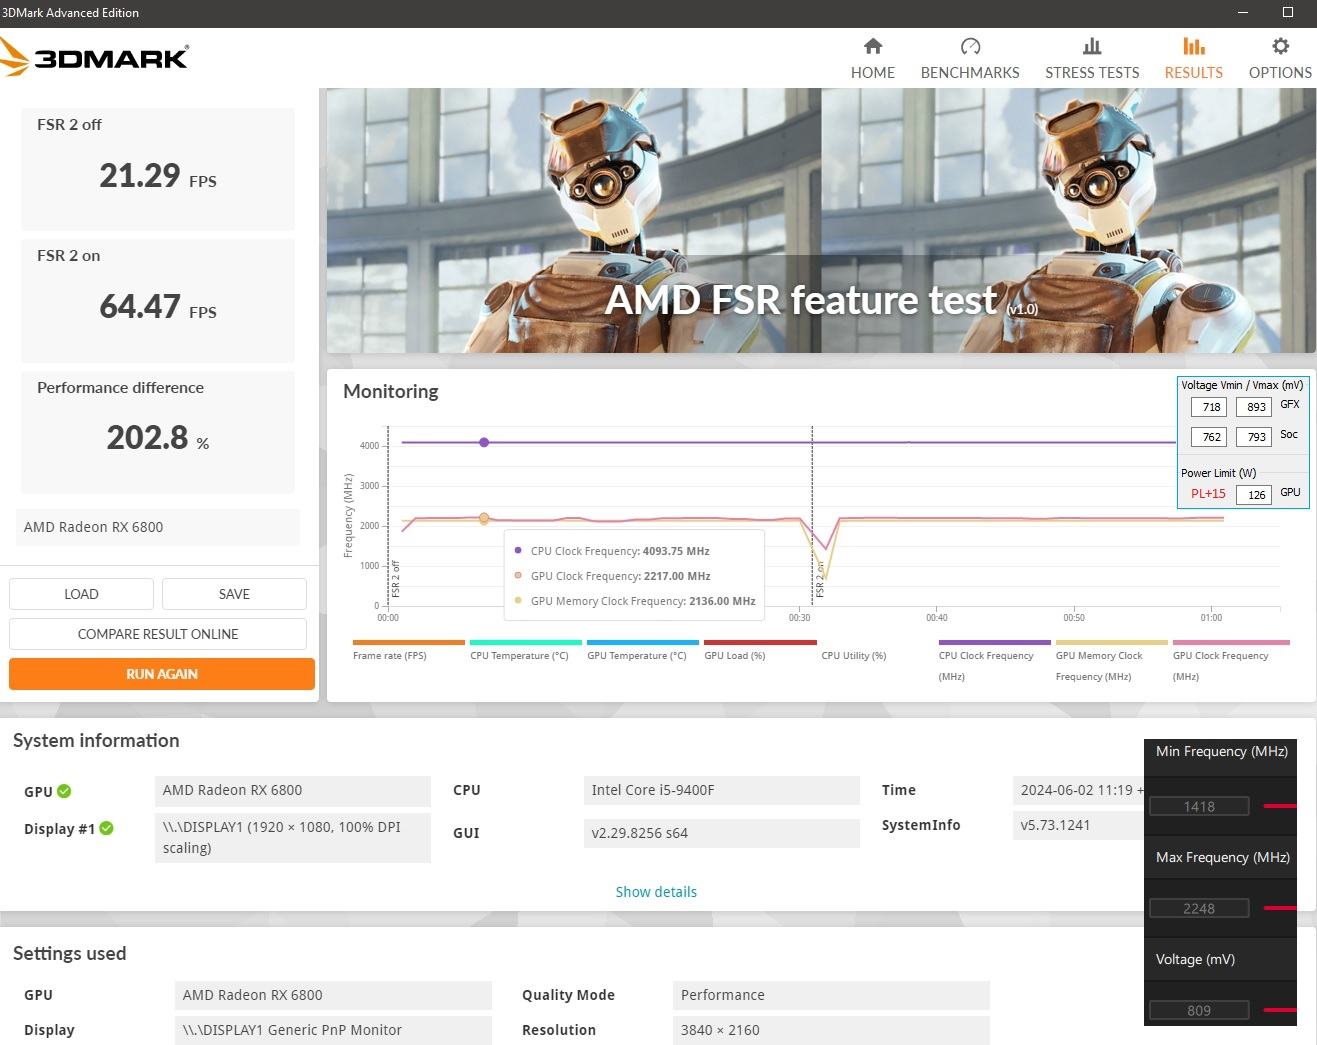Toggle GPU Clock Frequency legend series
Viewport: 1317px width, 1045px height.
tap(1230, 661)
